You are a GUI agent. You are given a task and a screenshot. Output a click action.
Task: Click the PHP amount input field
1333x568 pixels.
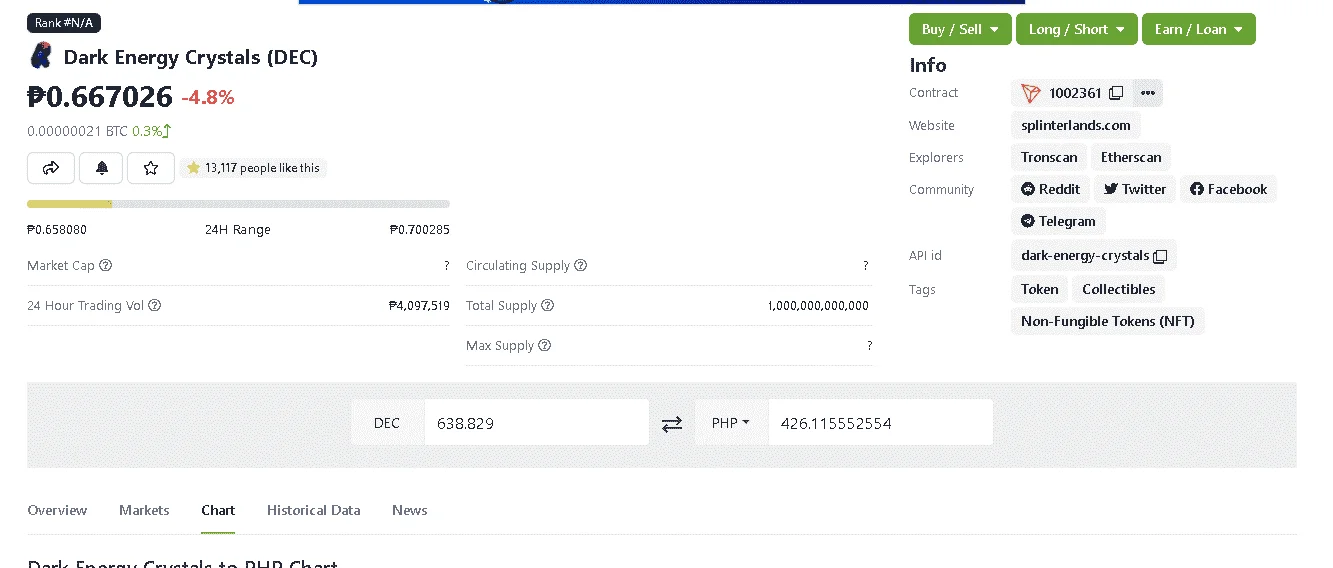[x=881, y=423]
